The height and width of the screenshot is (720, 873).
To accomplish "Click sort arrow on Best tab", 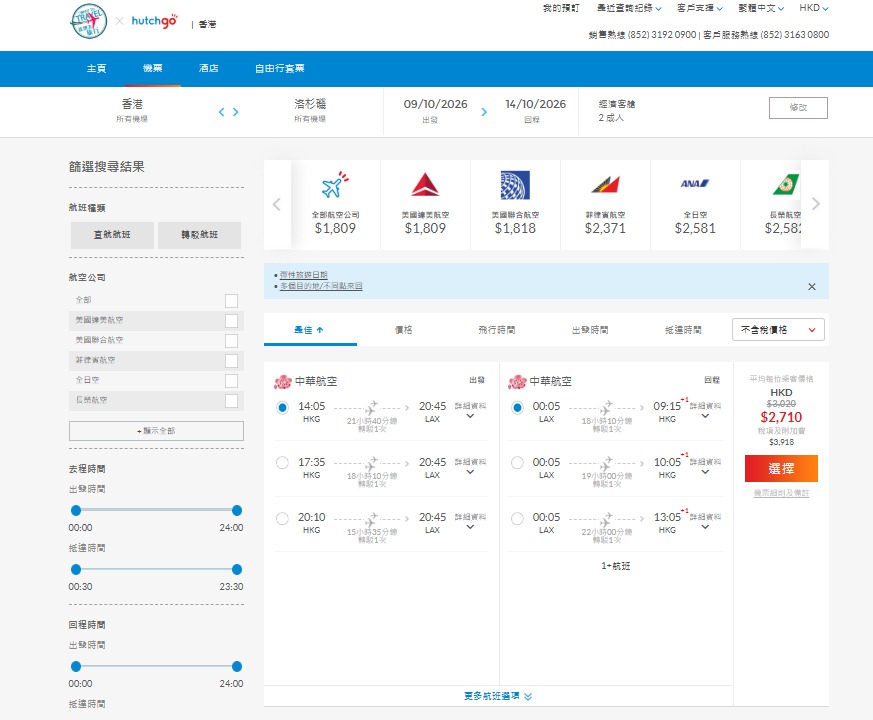I will point(320,330).
